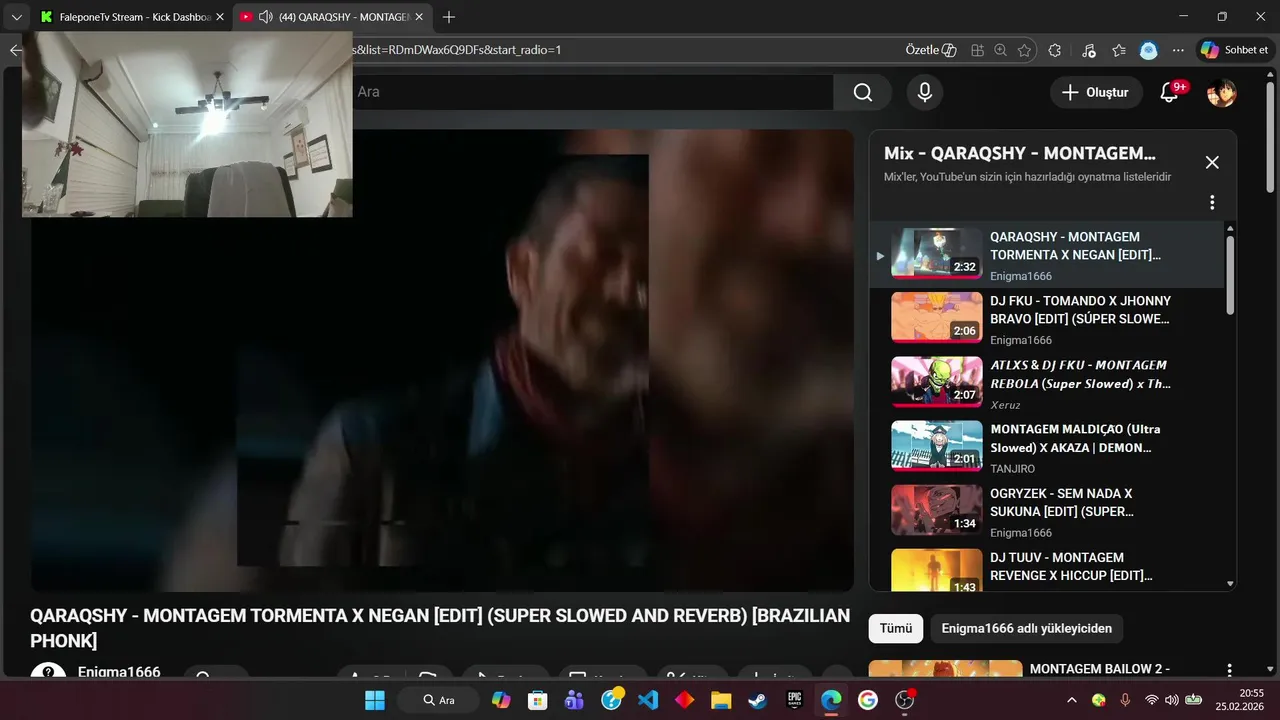The height and width of the screenshot is (720, 1280).
Task: Click the YouTube search input field
Action: [593, 92]
